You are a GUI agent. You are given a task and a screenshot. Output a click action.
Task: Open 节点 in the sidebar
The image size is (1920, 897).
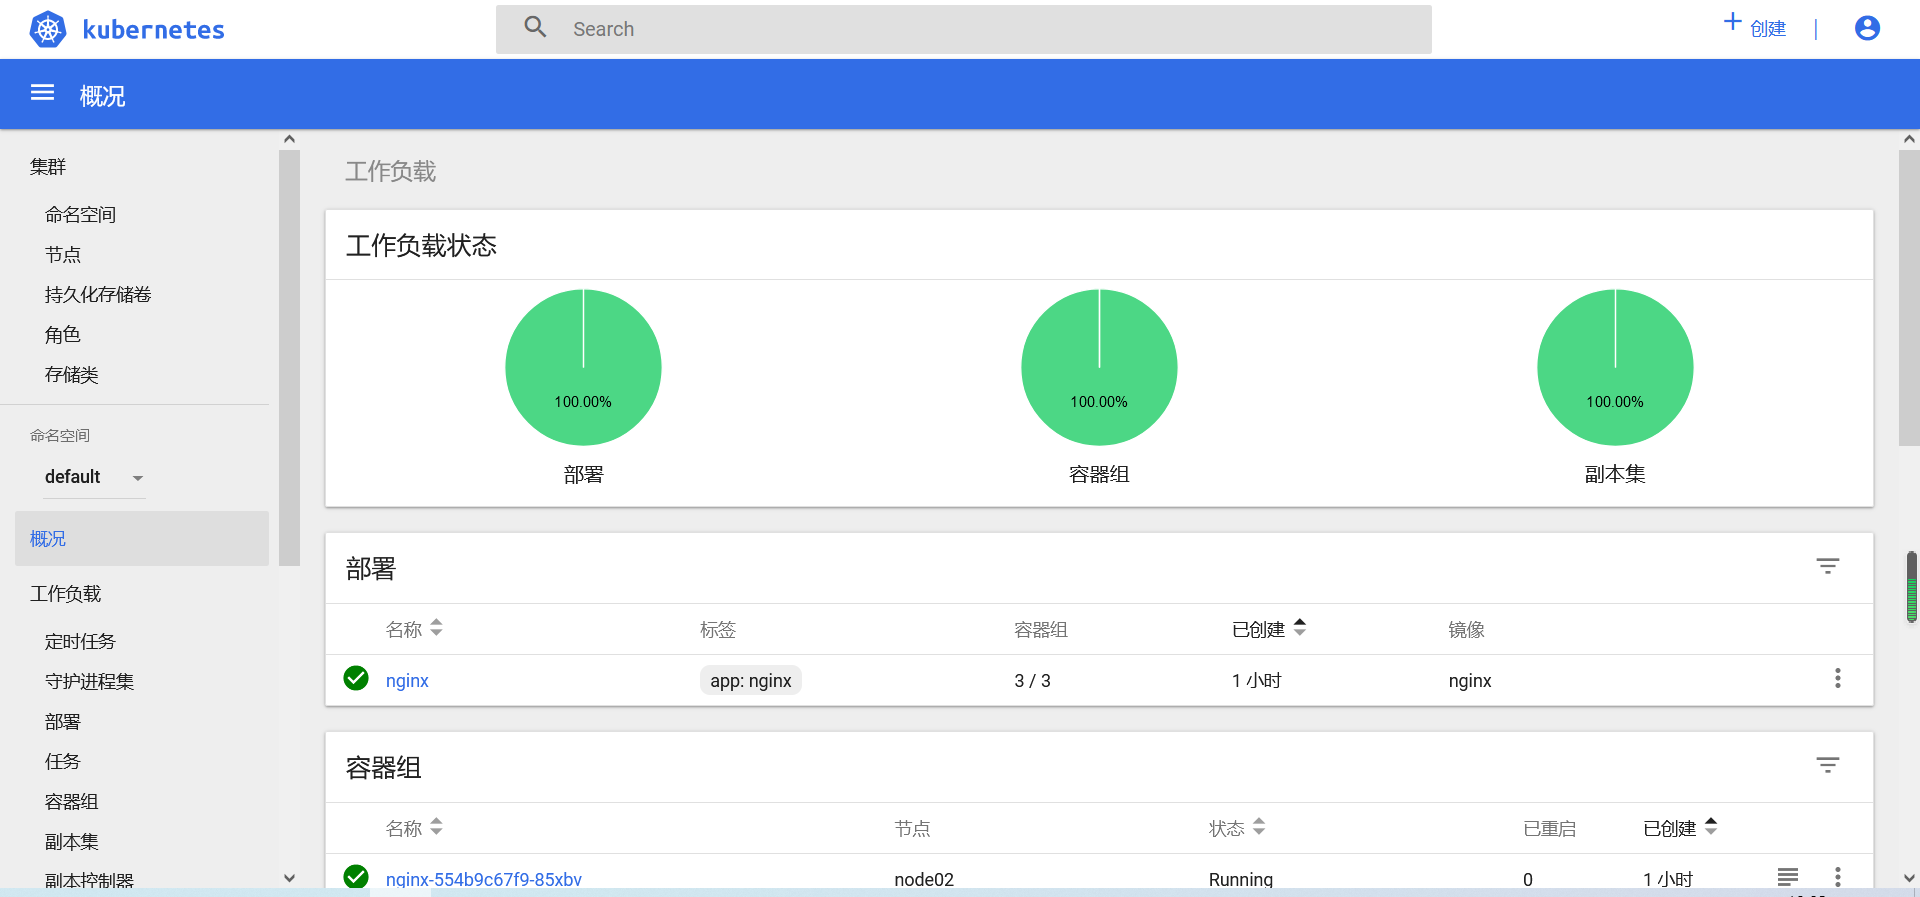62,255
